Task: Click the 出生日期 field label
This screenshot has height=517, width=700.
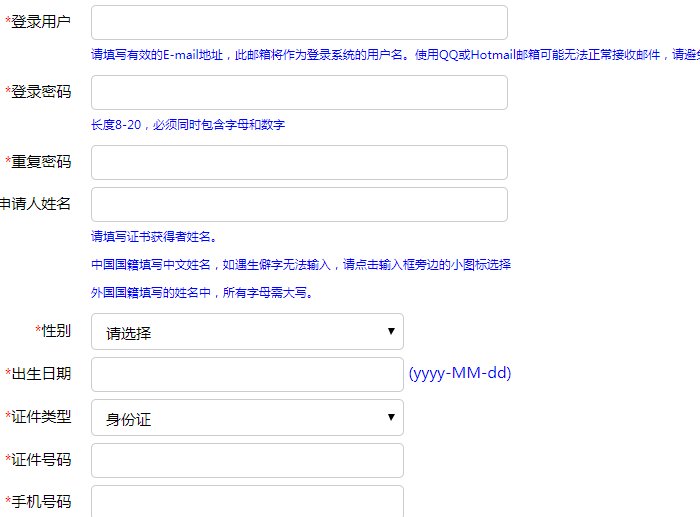Action: (x=38, y=374)
